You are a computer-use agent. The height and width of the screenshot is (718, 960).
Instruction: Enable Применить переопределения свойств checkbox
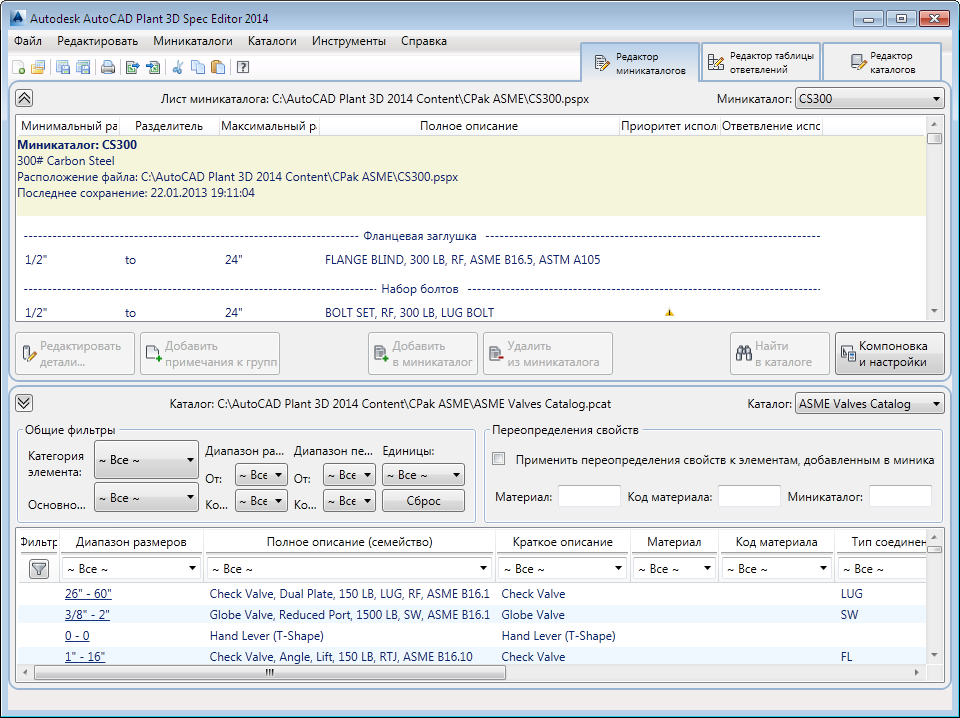click(x=499, y=459)
